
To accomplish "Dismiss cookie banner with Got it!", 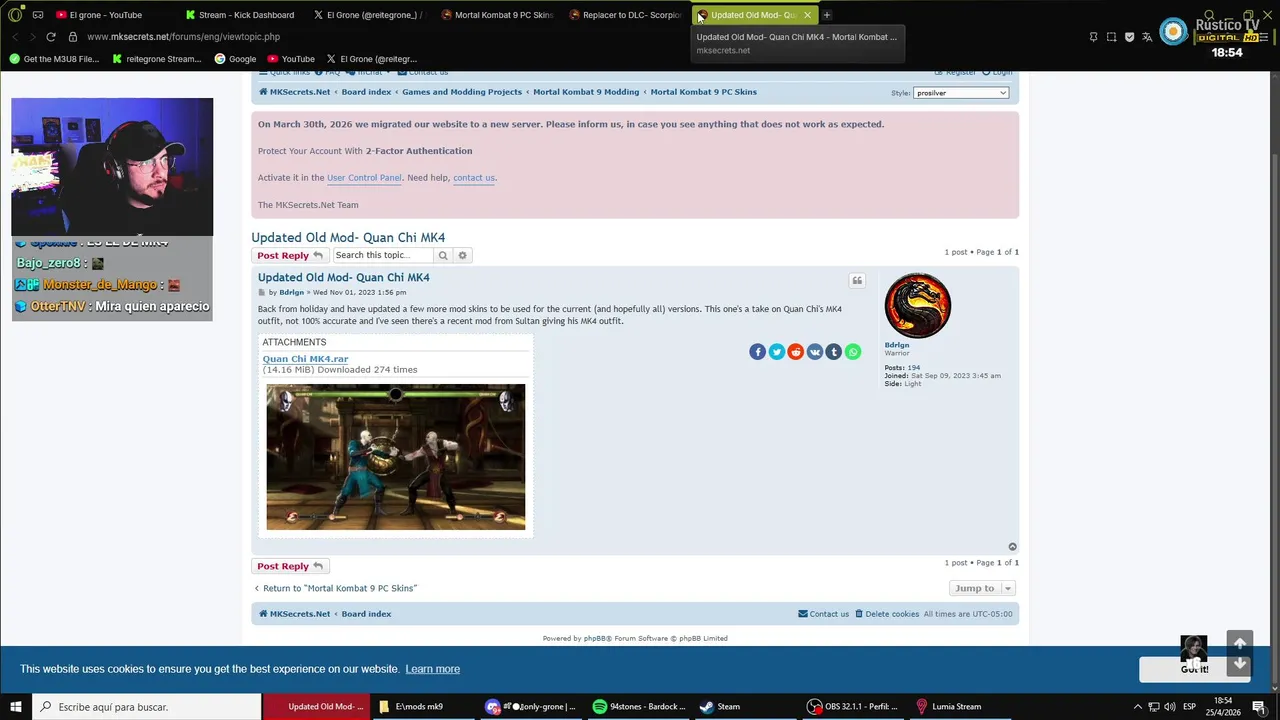I will tap(1194, 669).
